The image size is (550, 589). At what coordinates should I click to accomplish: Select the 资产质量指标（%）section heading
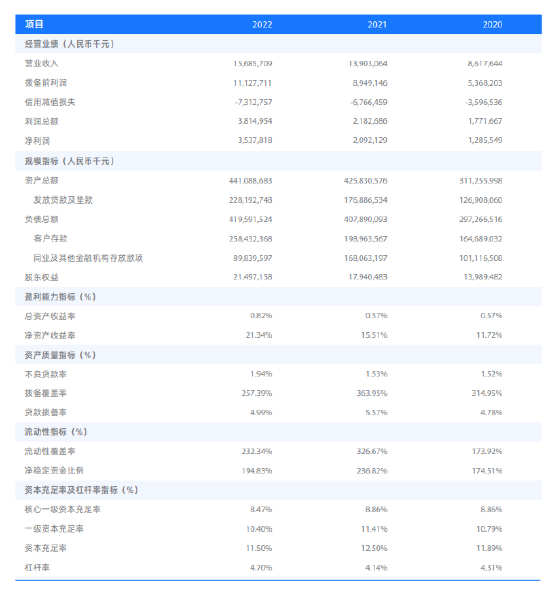[60, 355]
